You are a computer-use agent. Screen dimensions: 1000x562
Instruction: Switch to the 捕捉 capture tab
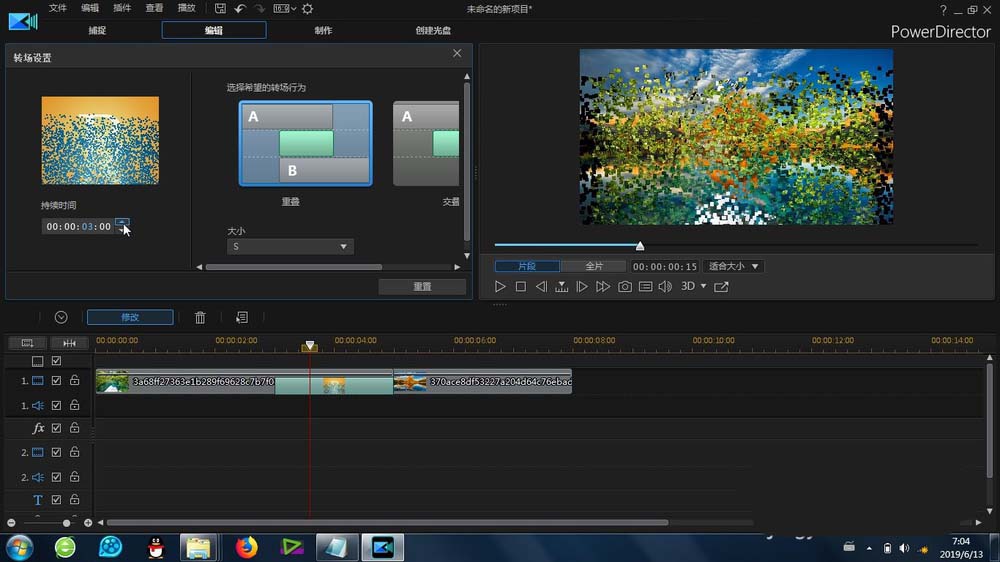[97, 30]
